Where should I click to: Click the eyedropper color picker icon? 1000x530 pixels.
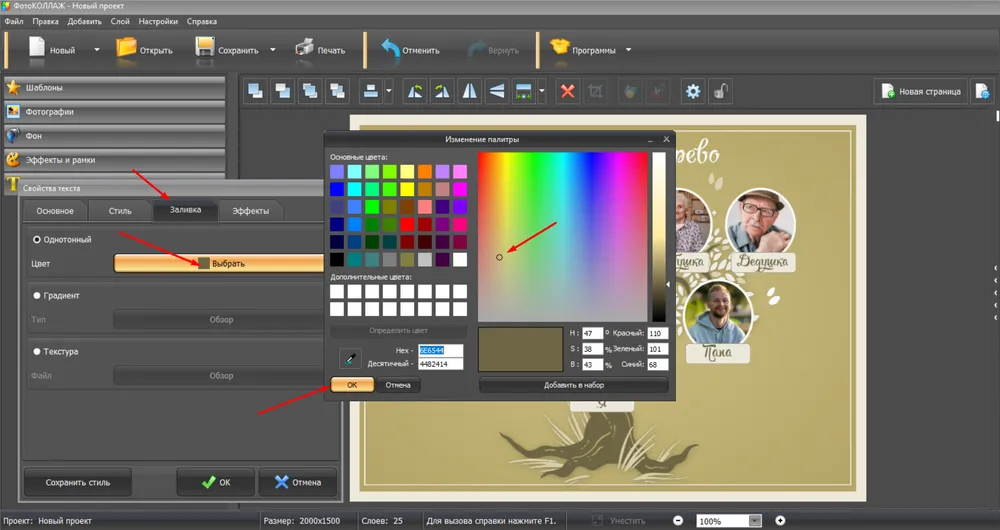pyautogui.click(x=349, y=357)
